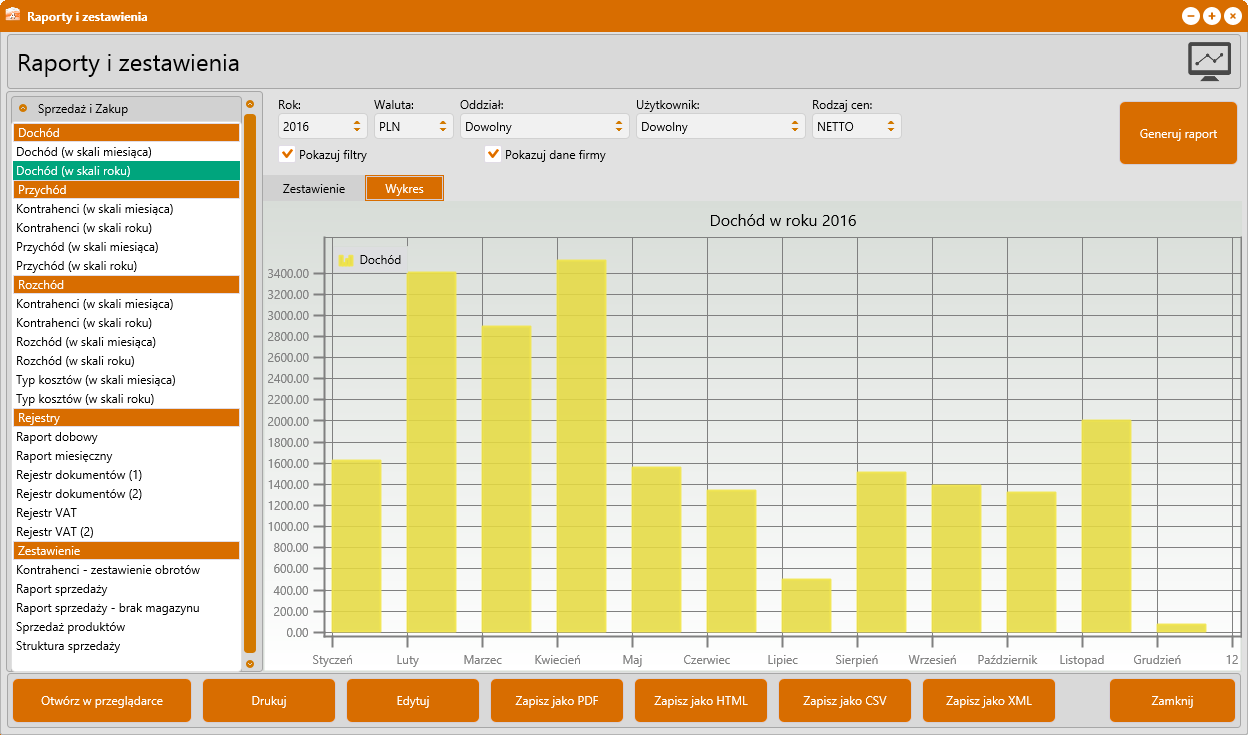Collapse the Sprzedaż i Zakup section arrow
This screenshot has width=1248, height=735.
pos(23,108)
